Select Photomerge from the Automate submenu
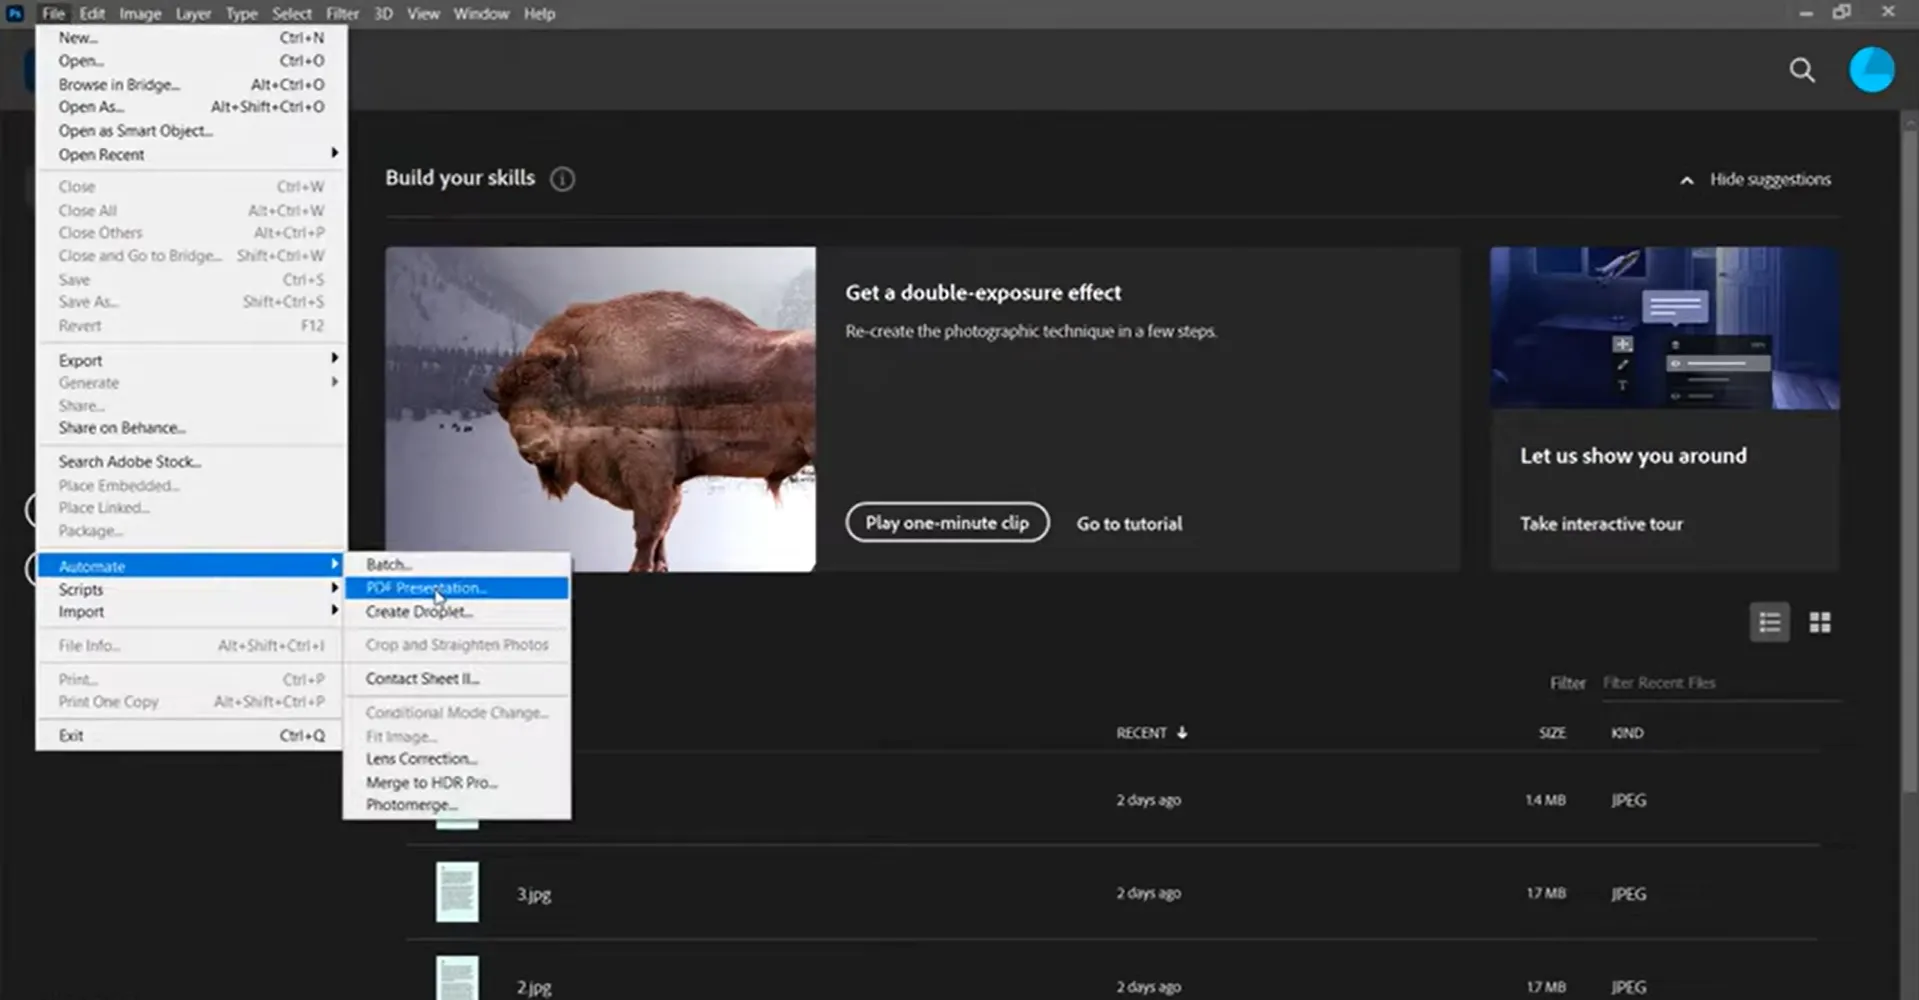Screen dimensions: 1919x1000 point(411,805)
